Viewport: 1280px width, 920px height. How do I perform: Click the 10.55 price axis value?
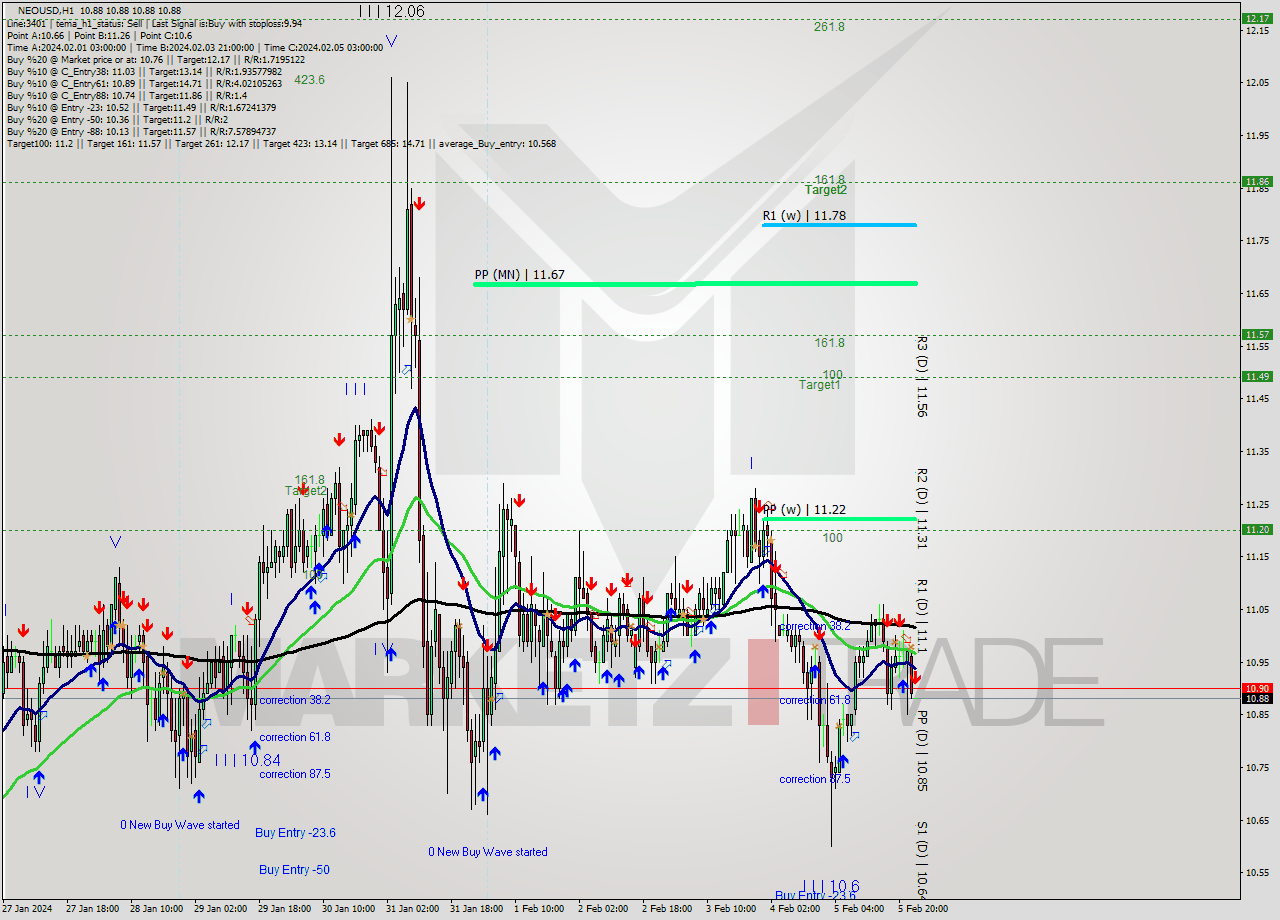pos(1257,872)
